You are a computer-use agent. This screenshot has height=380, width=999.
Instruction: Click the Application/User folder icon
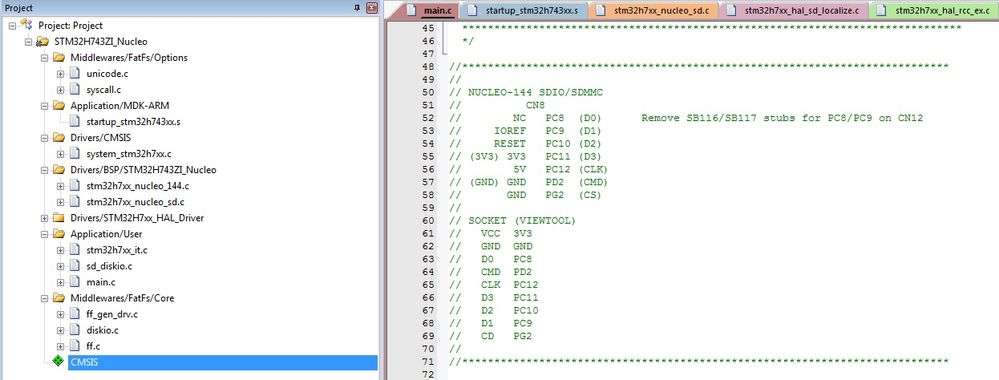coord(59,233)
